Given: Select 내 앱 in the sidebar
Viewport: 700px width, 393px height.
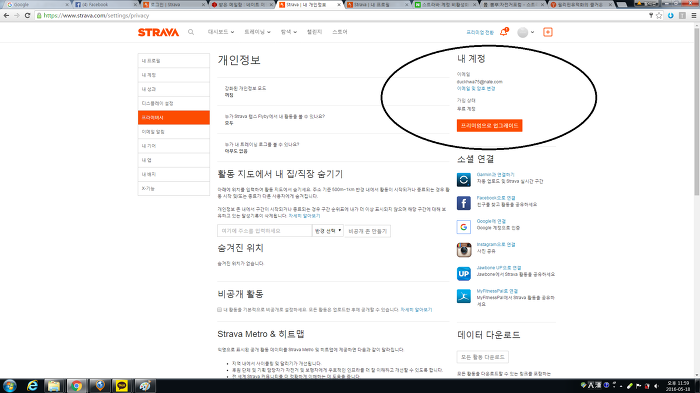Looking at the screenshot, I should click(174, 160).
